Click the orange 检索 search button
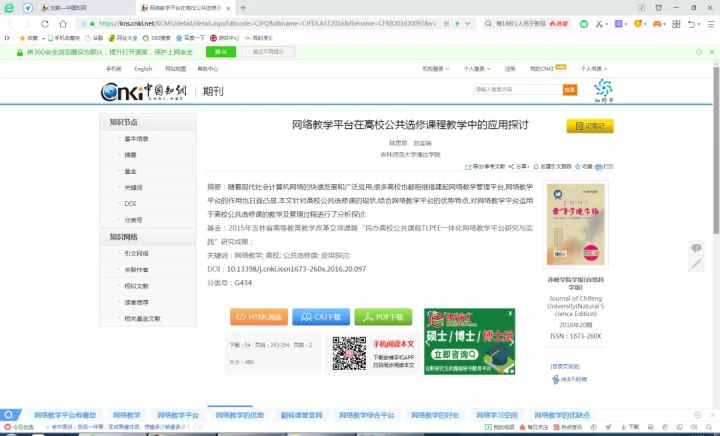 569,89
